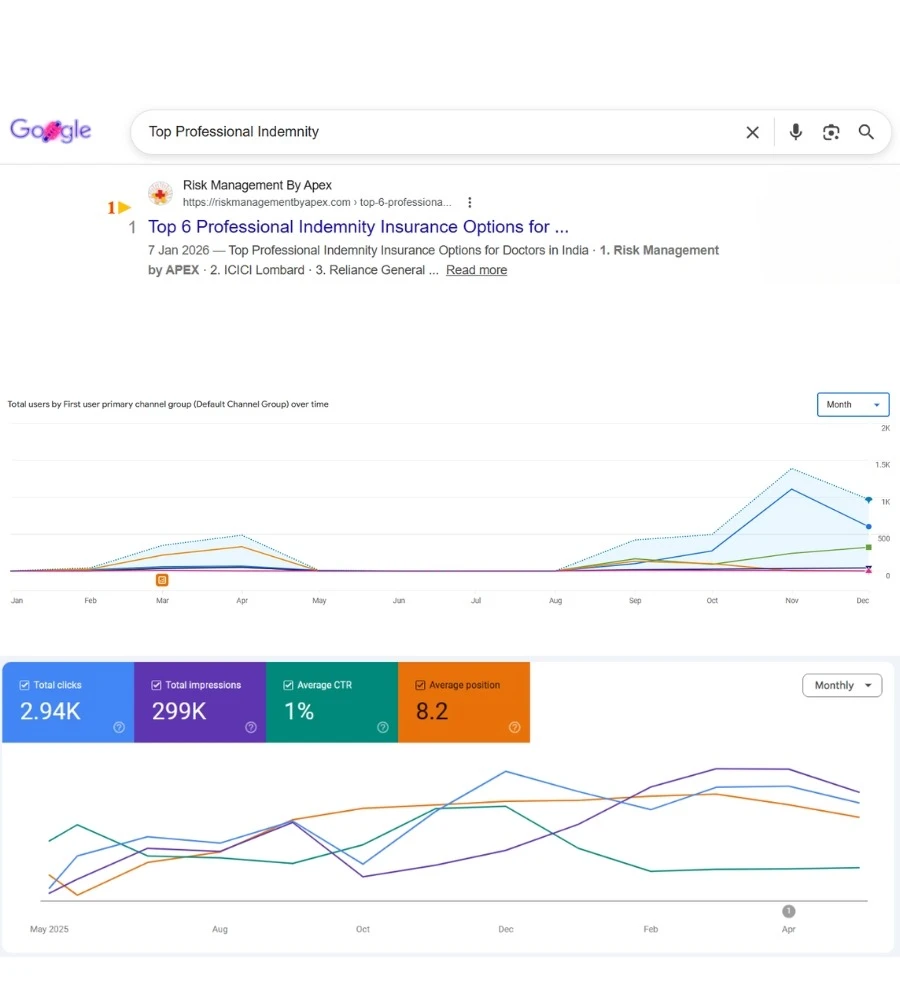
Task: Open three-dot menu beside result URL
Action: 469,202
